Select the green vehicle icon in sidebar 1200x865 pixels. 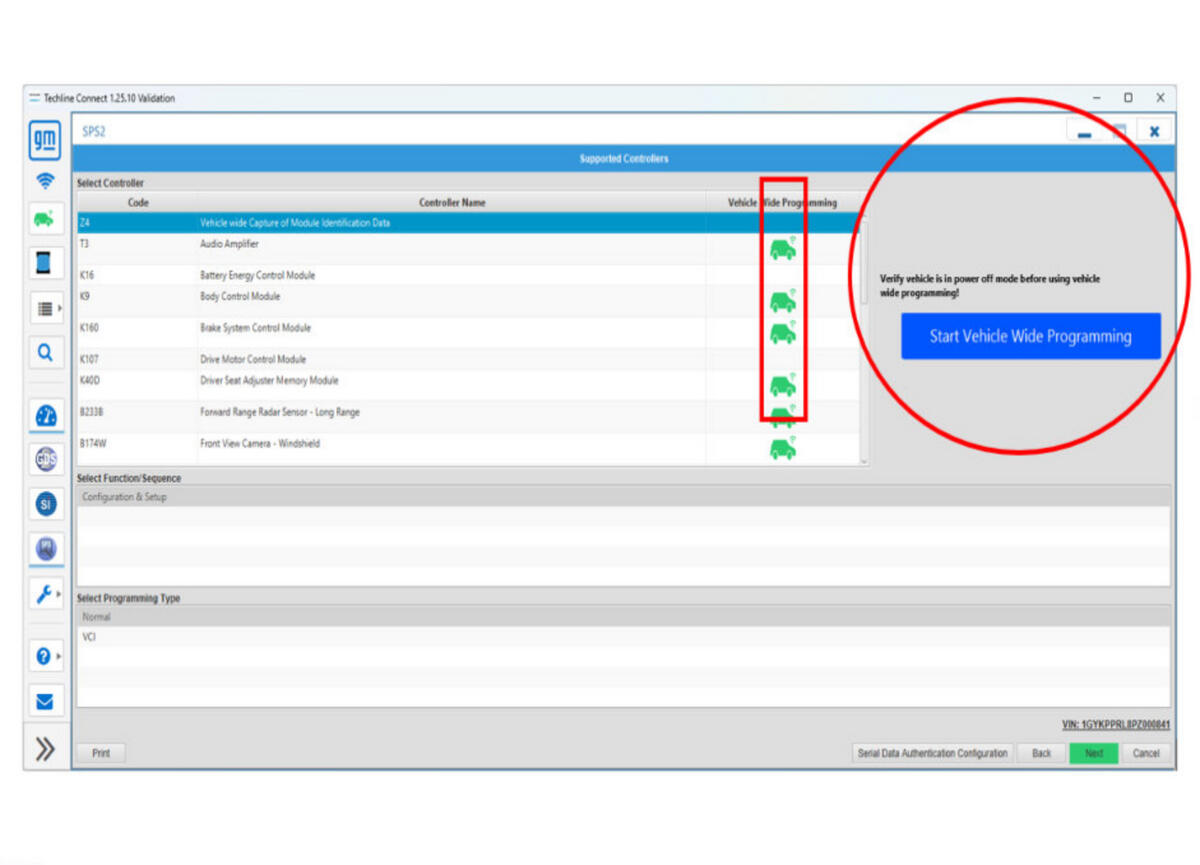coord(45,220)
